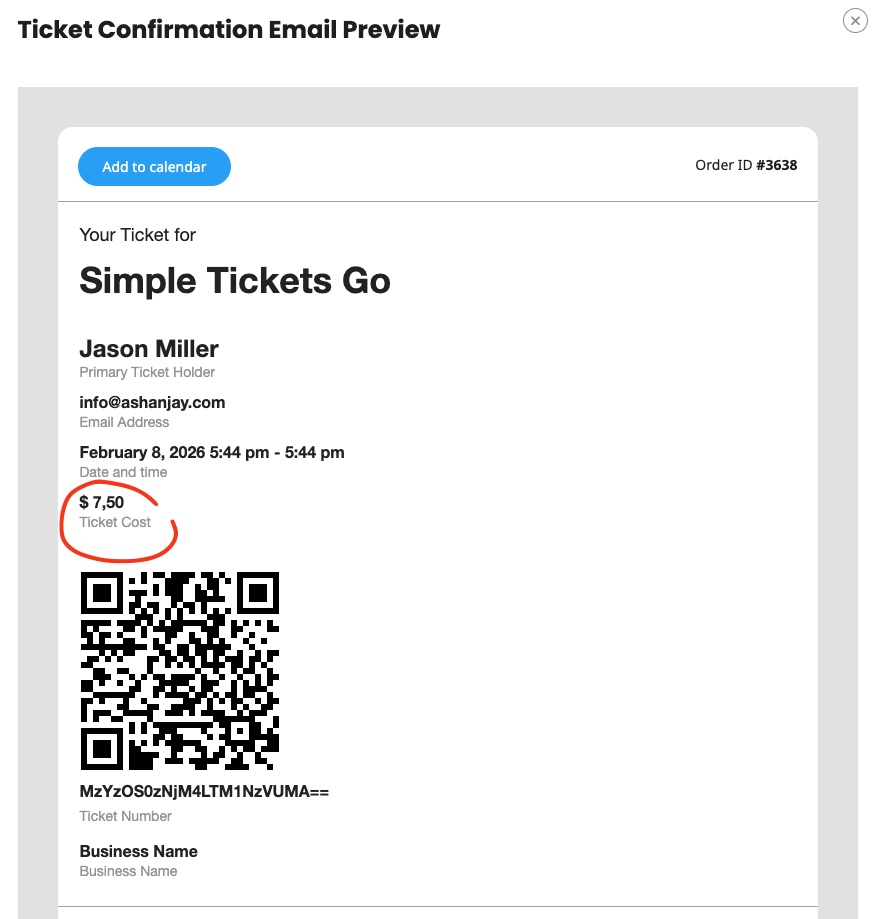Click the $ 7,50 ticket price
The width and height of the screenshot is (876, 919).
(102, 502)
